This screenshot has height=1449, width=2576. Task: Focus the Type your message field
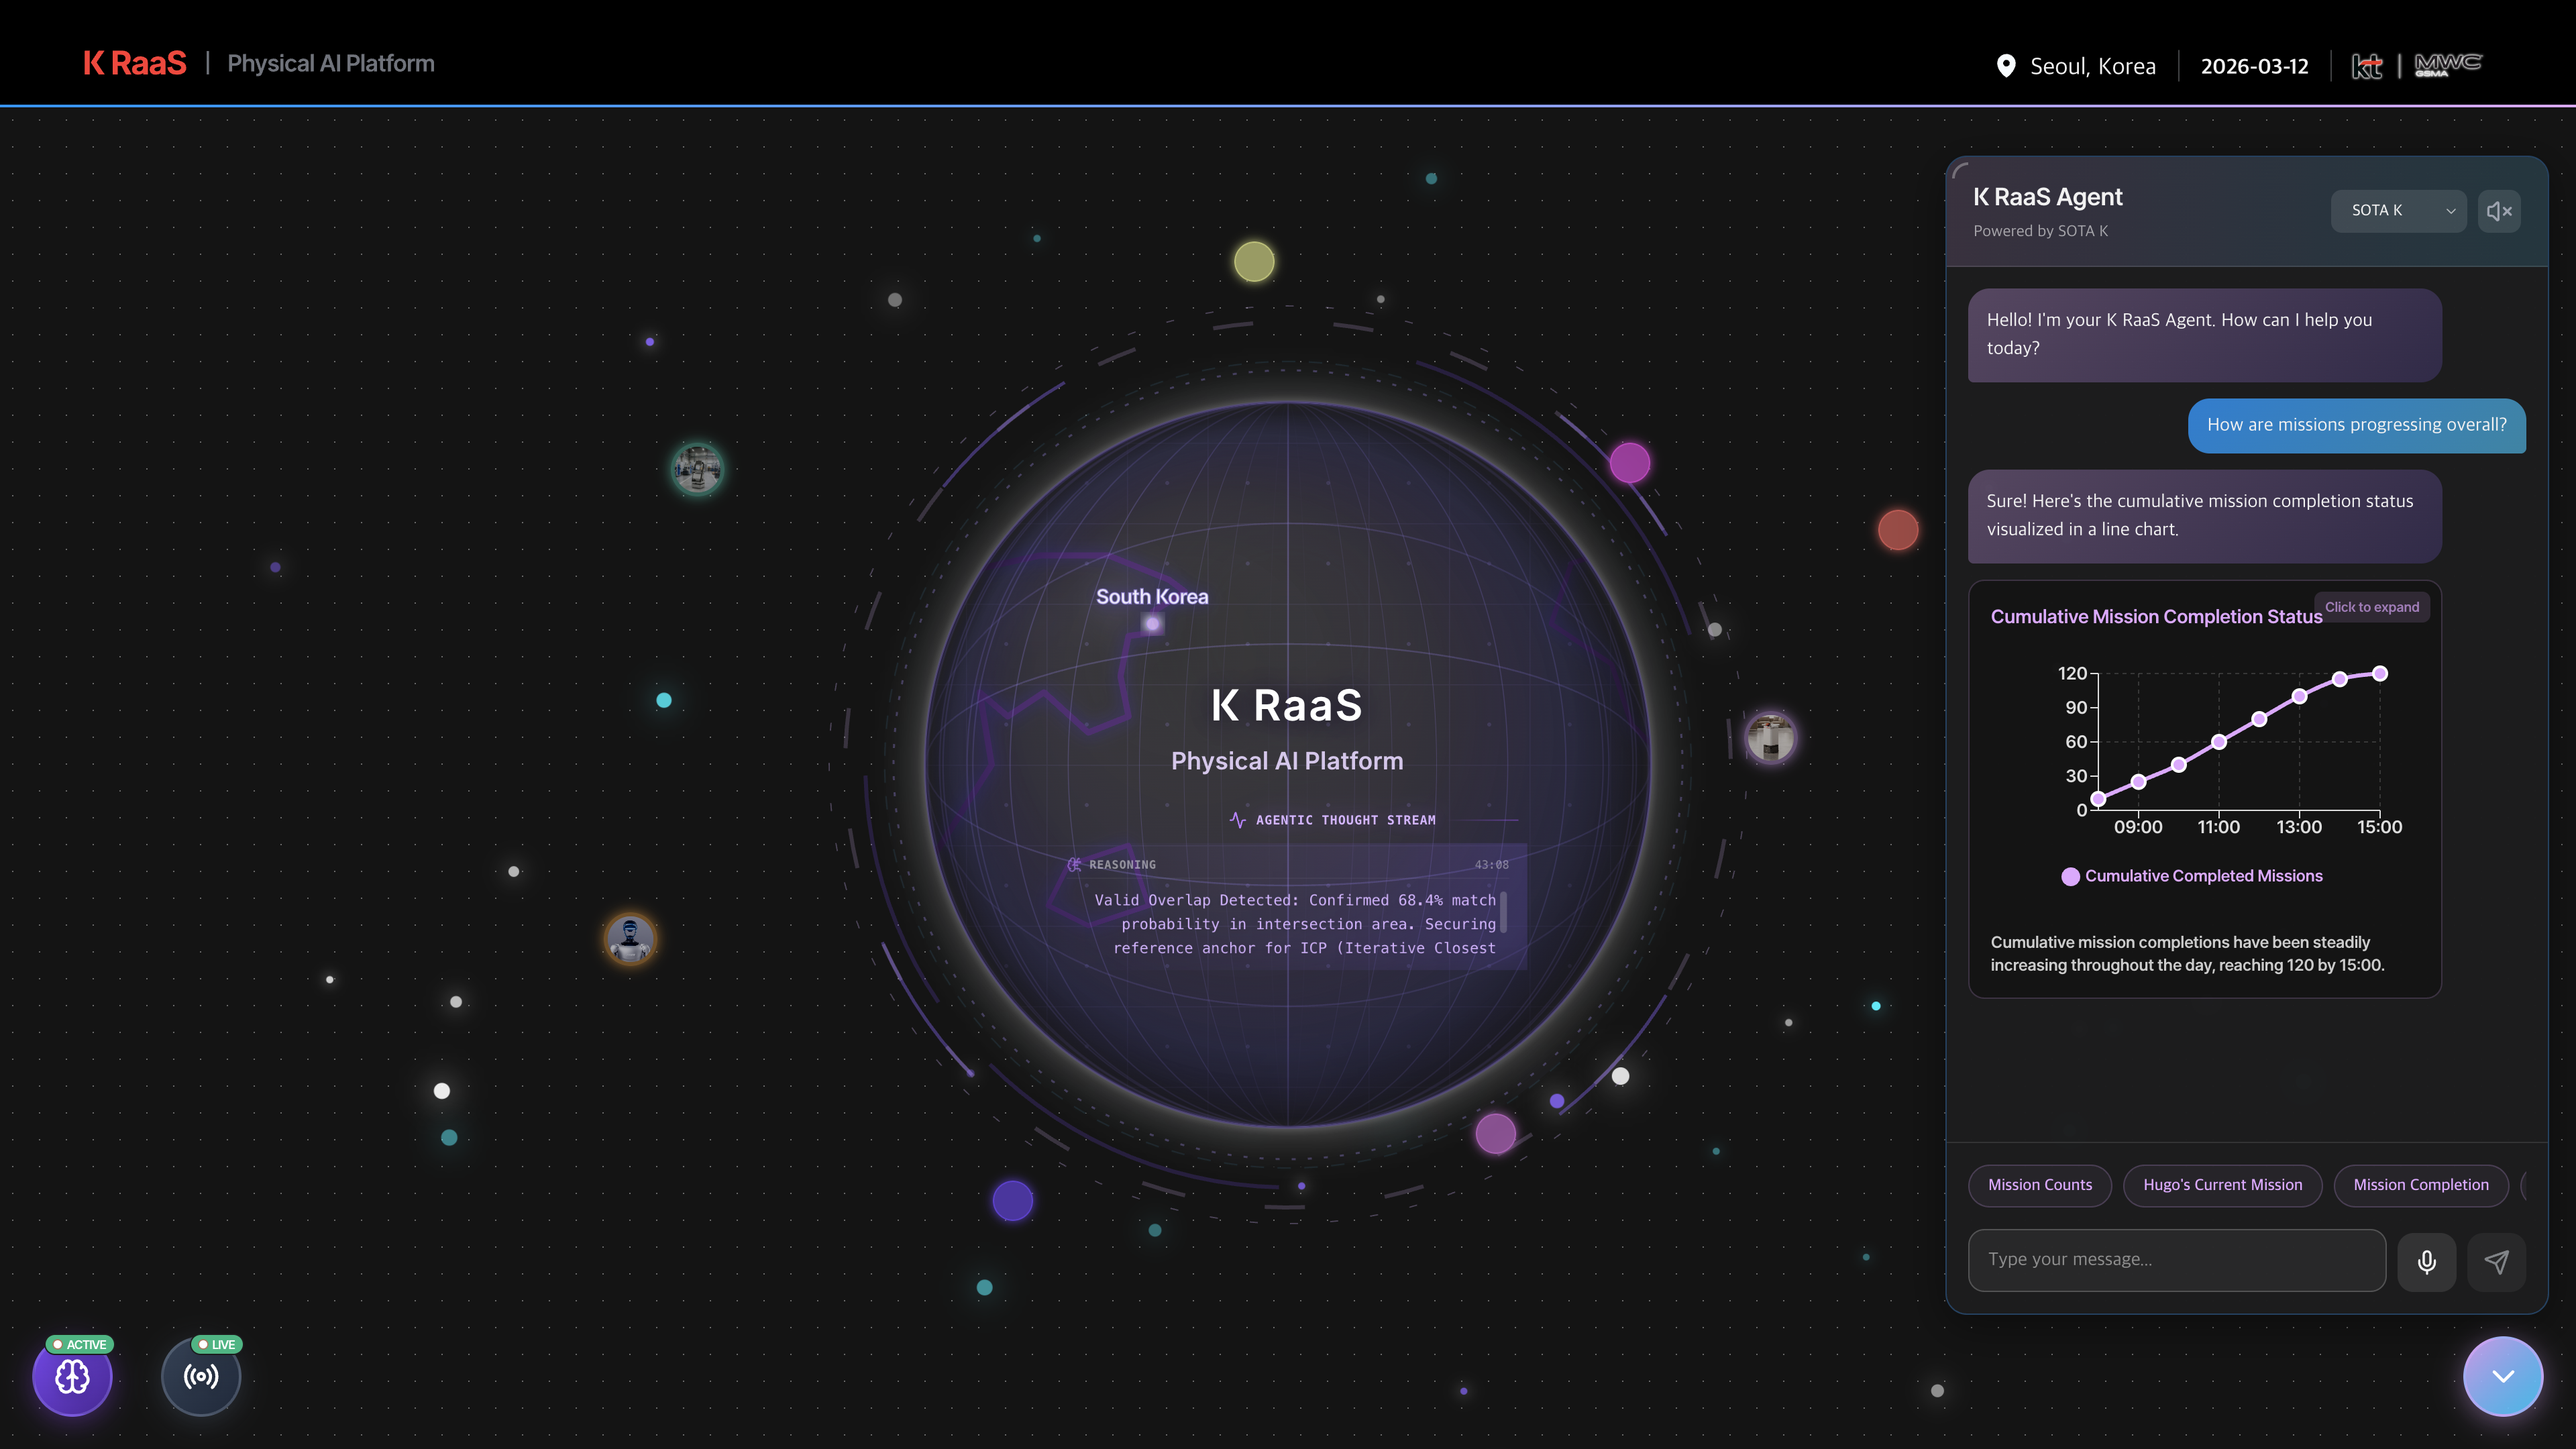(2177, 1260)
